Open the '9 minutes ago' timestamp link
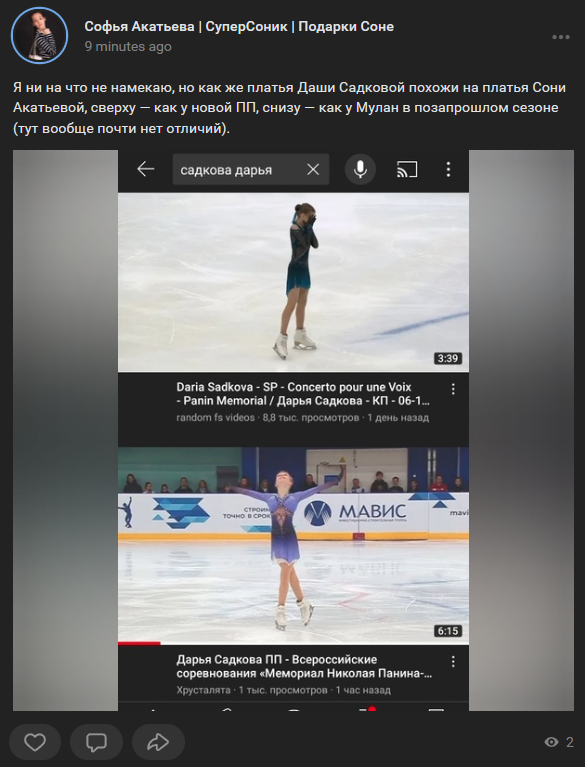Screen dimensions: 585x767 [128, 46]
